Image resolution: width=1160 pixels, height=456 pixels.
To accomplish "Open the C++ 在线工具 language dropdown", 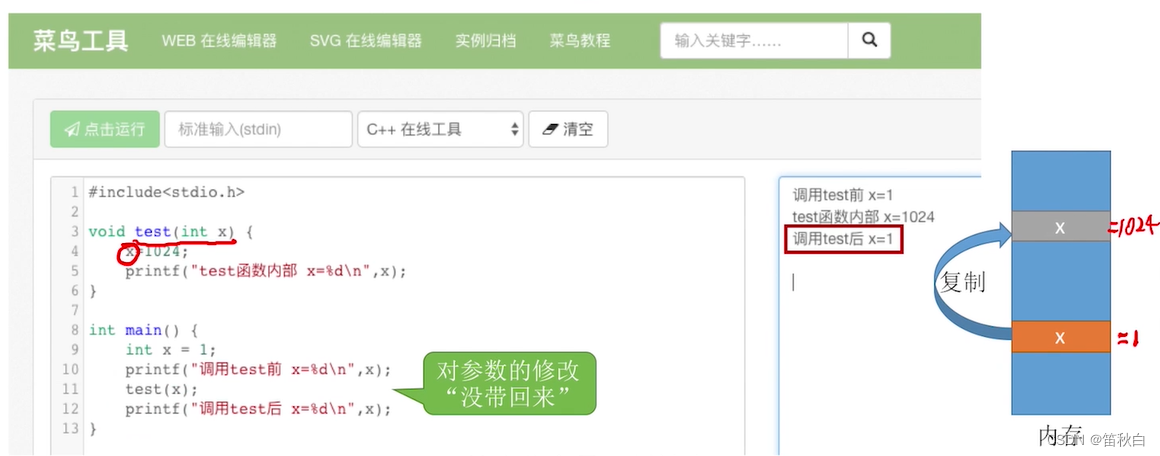I will click(440, 130).
